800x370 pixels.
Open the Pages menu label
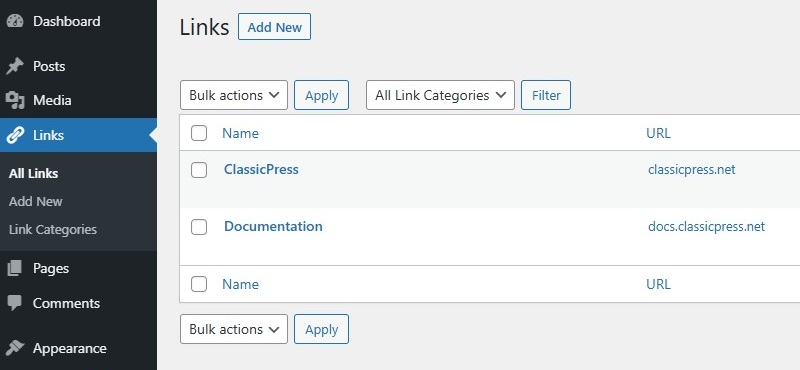point(51,268)
